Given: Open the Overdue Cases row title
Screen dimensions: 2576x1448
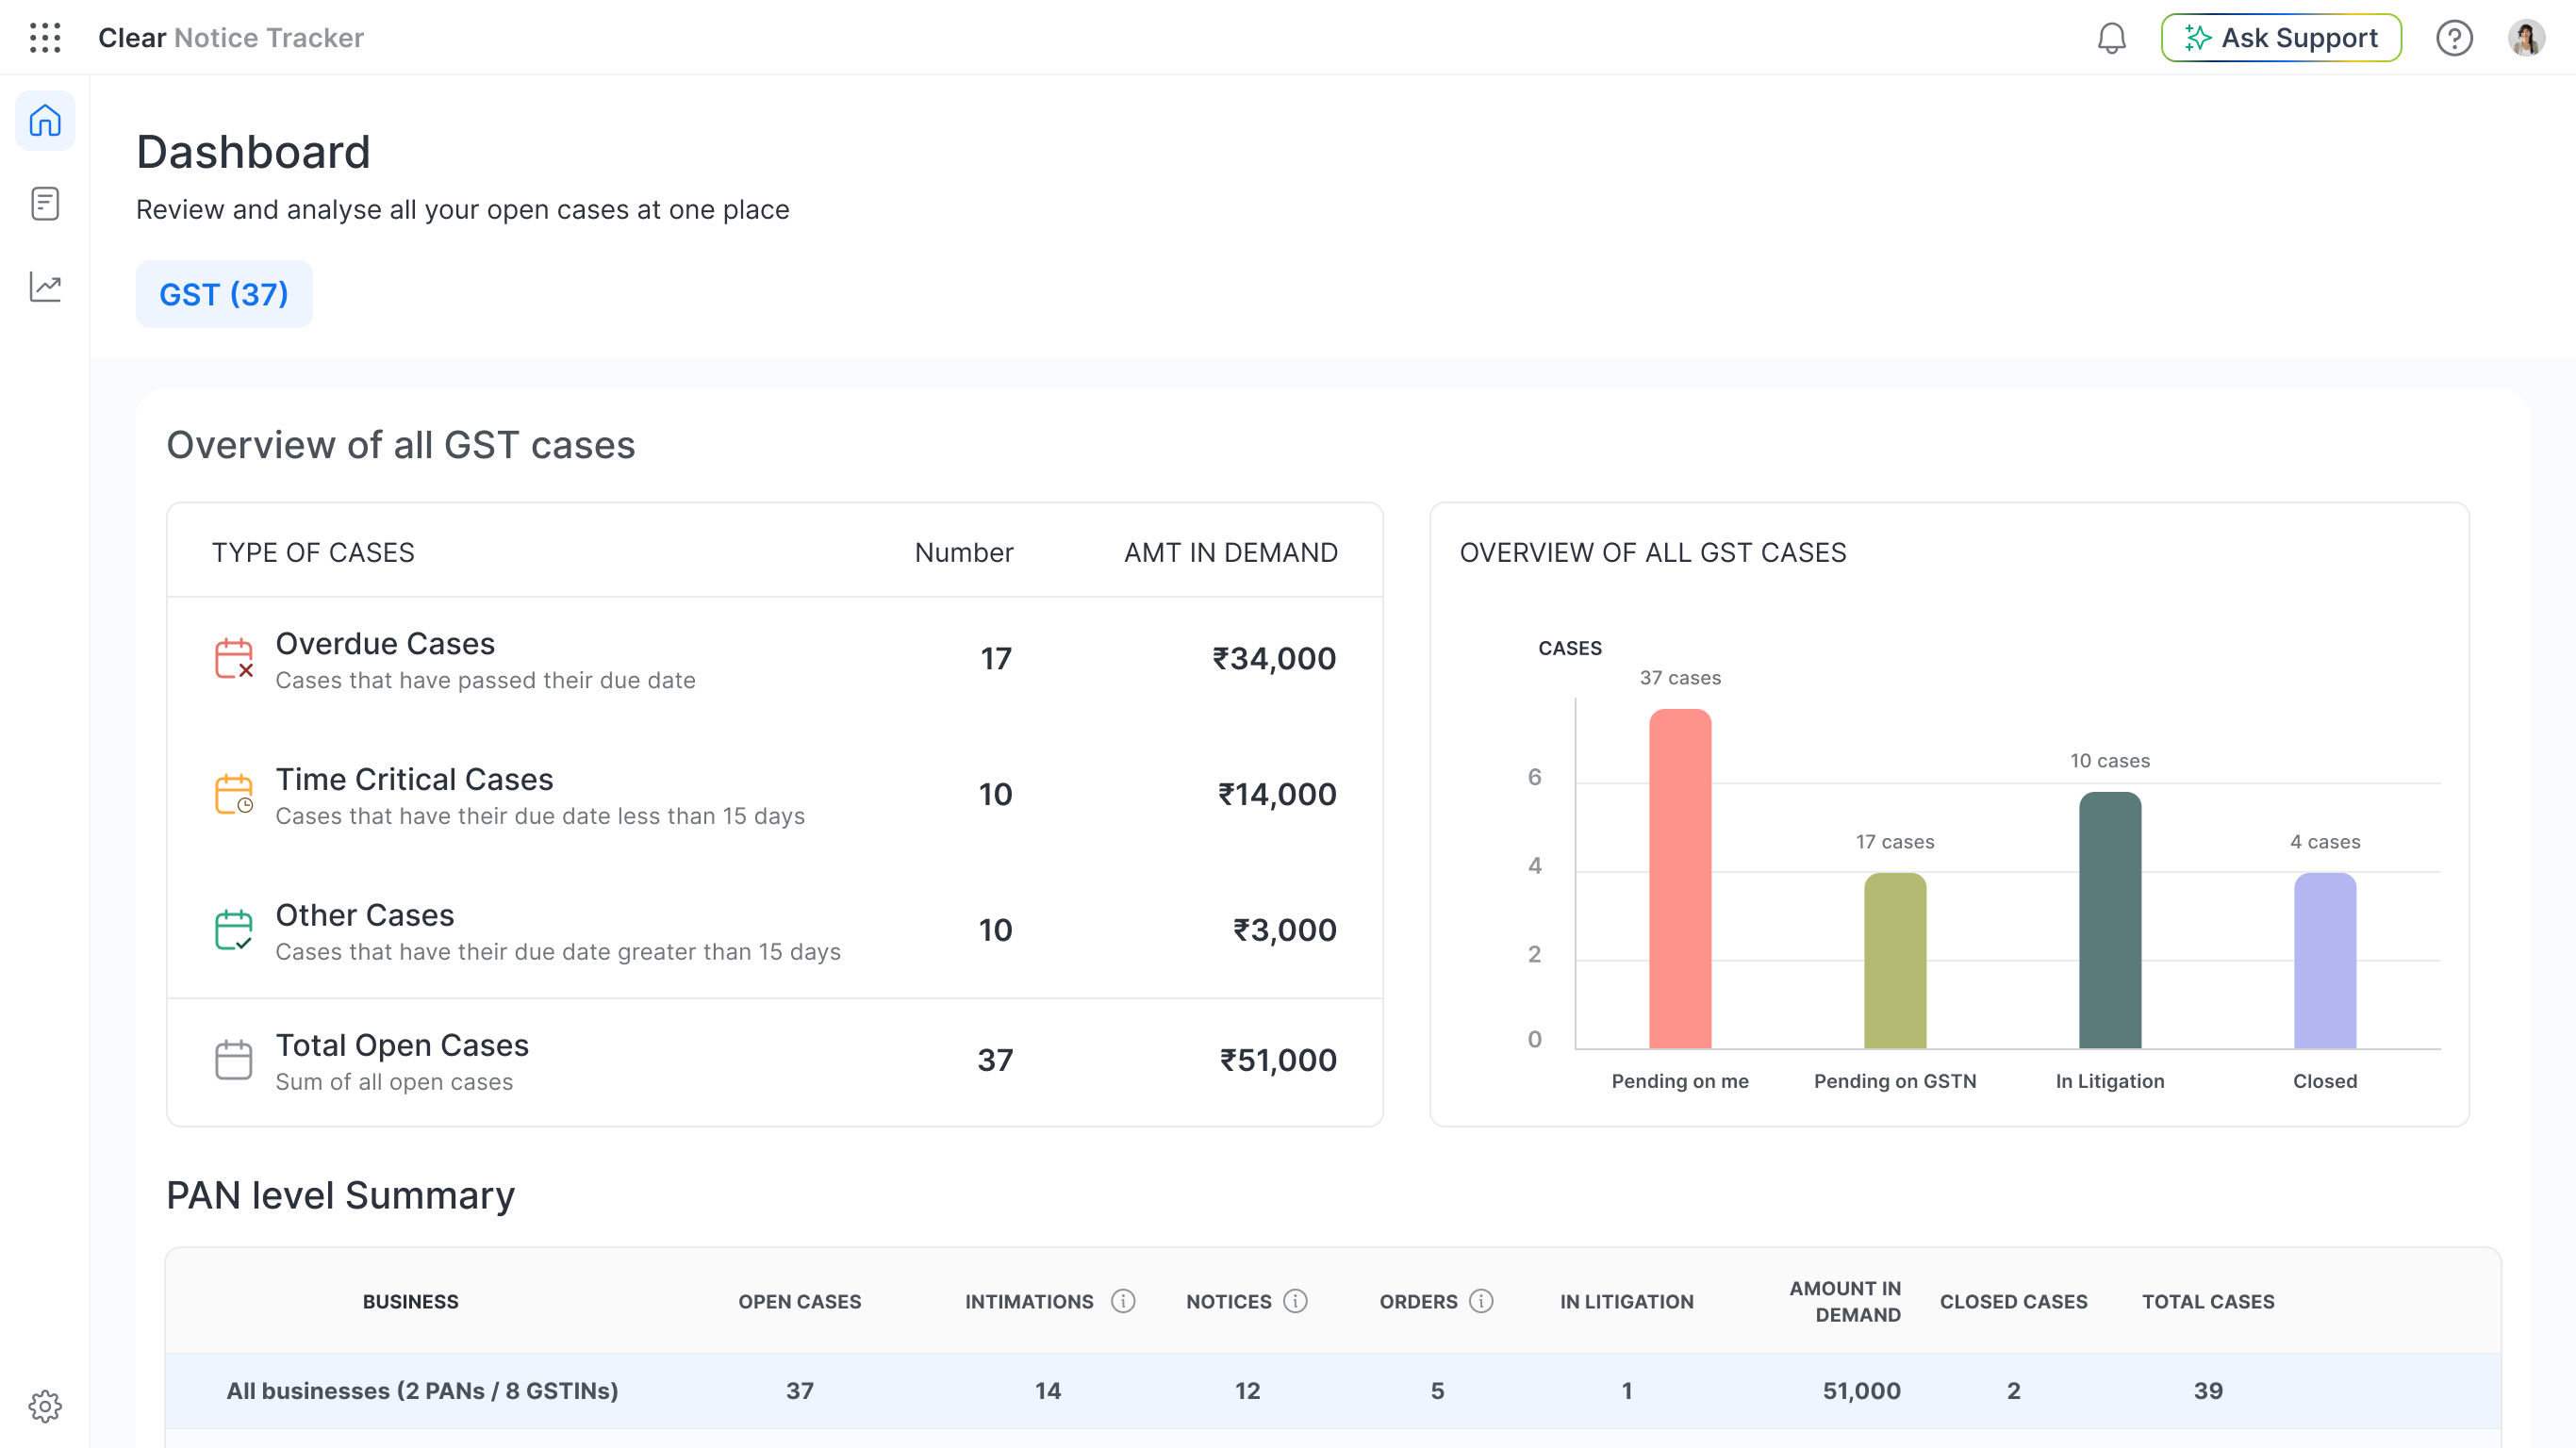Looking at the screenshot, I should point(385,643).
